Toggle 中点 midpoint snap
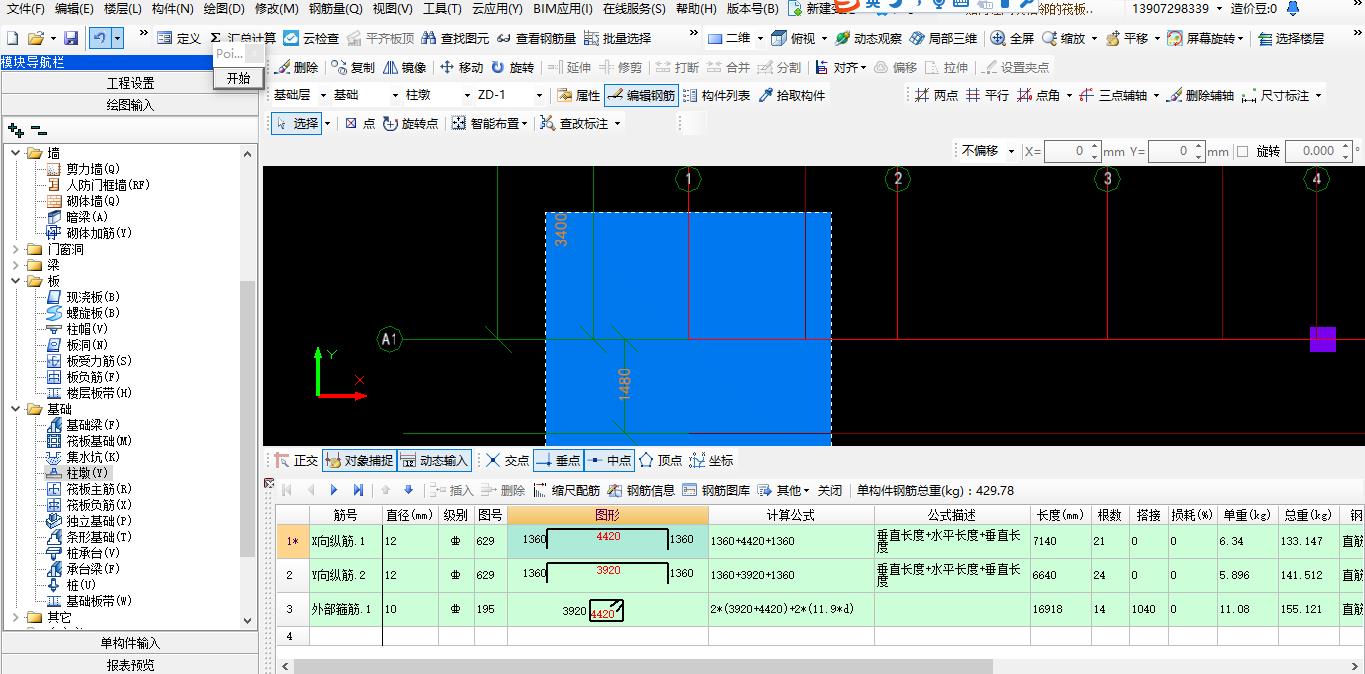The width and height of the screenshot is (1365, 674). pos(608,461)
